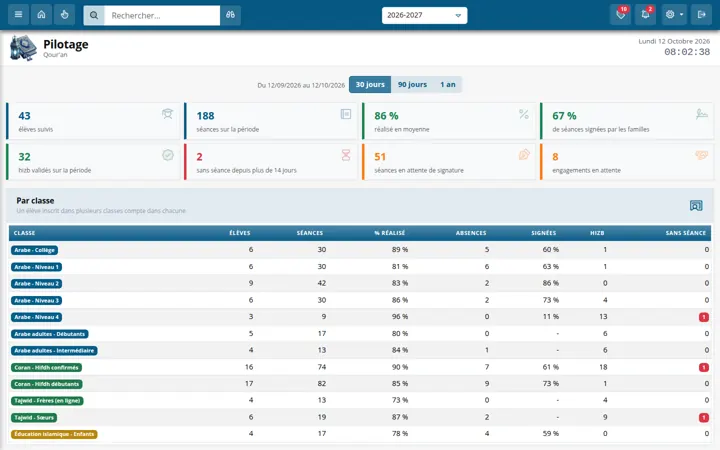Click the date range Du 12/09/2026 au 12/10/2026
720x450 pixels.
click(301, 85)
